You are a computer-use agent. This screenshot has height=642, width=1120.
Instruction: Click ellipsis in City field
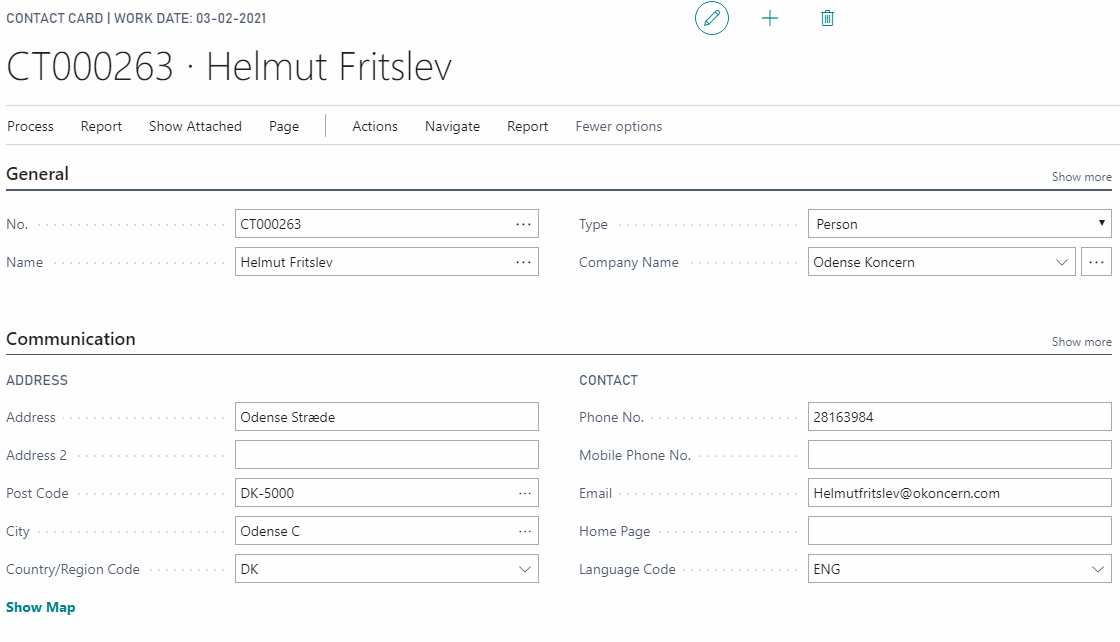point(525,531)
